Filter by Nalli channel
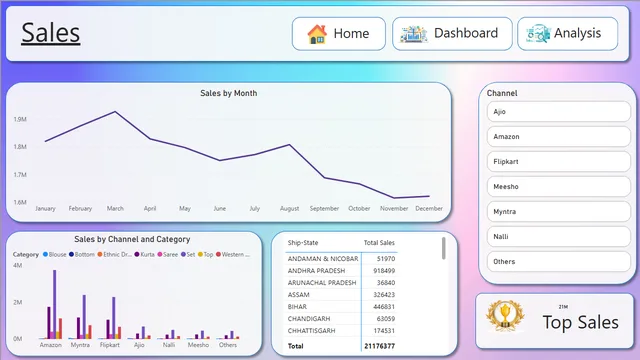This screenshot has width=640, height=360. 559,236
